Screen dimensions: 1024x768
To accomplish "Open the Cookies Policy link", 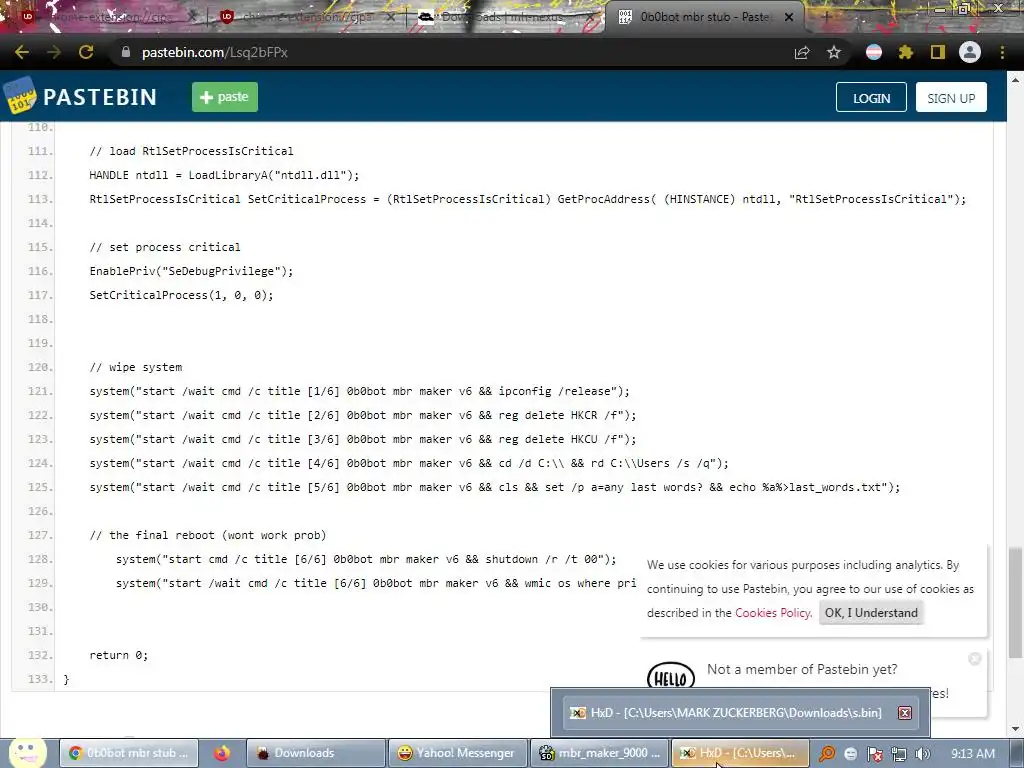I will [773, 613].
